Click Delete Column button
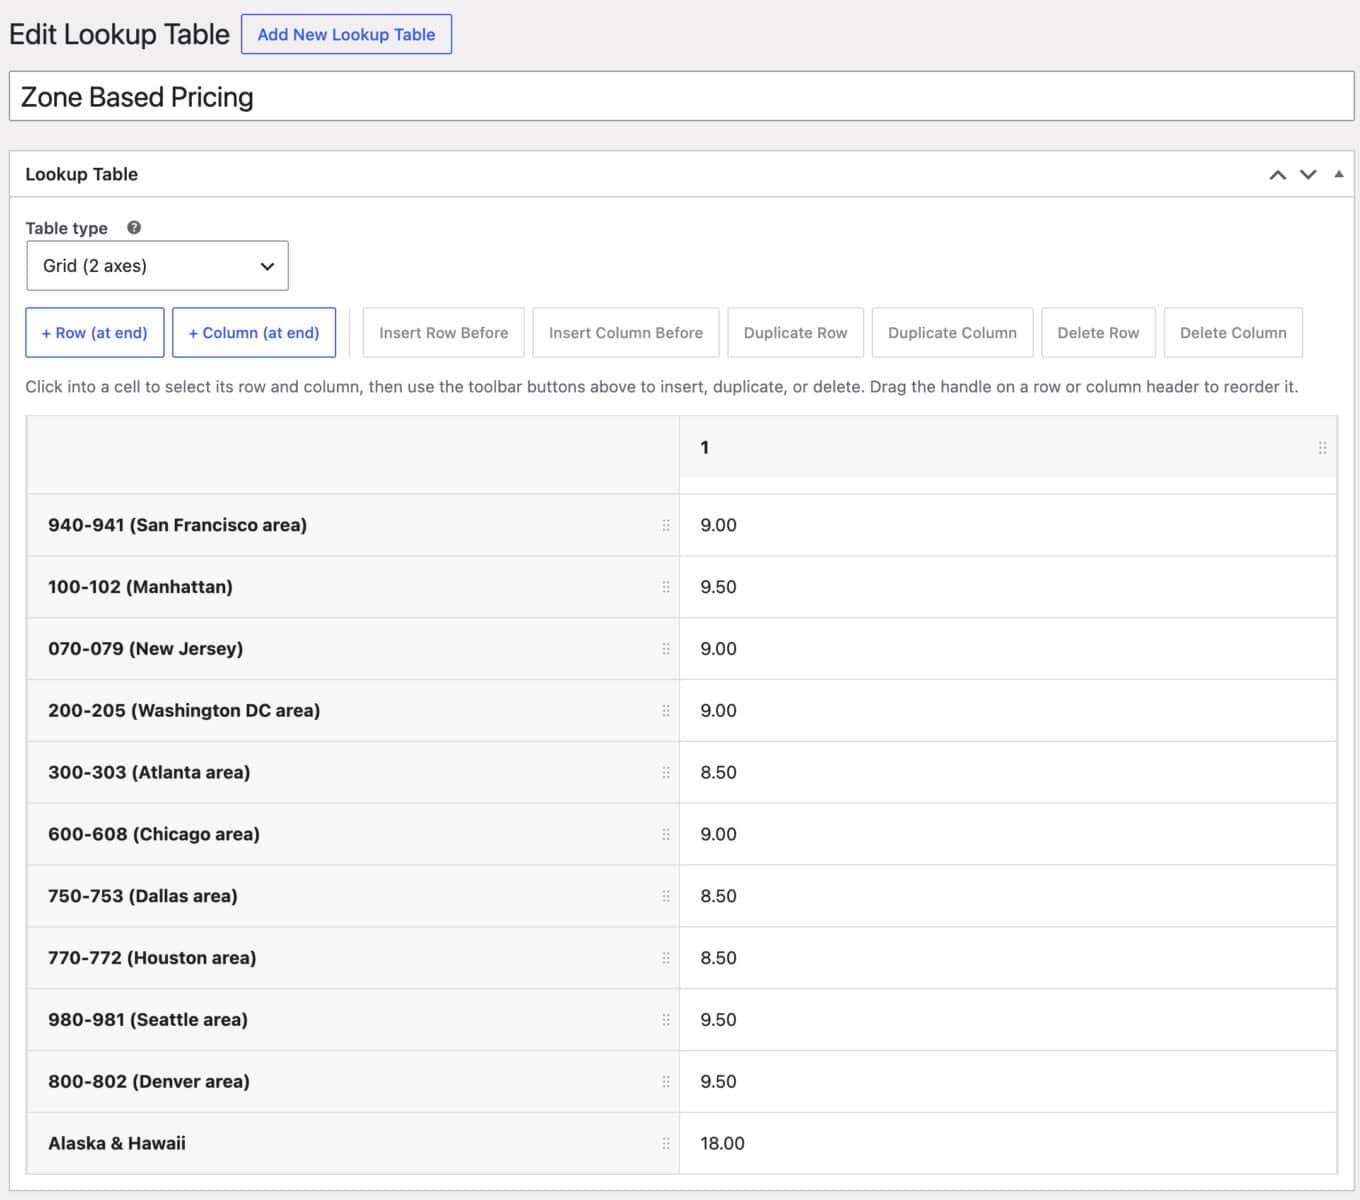The height and width of the screenshot is (1200, 1360). pyautogui.click(x=1233, y=333)
